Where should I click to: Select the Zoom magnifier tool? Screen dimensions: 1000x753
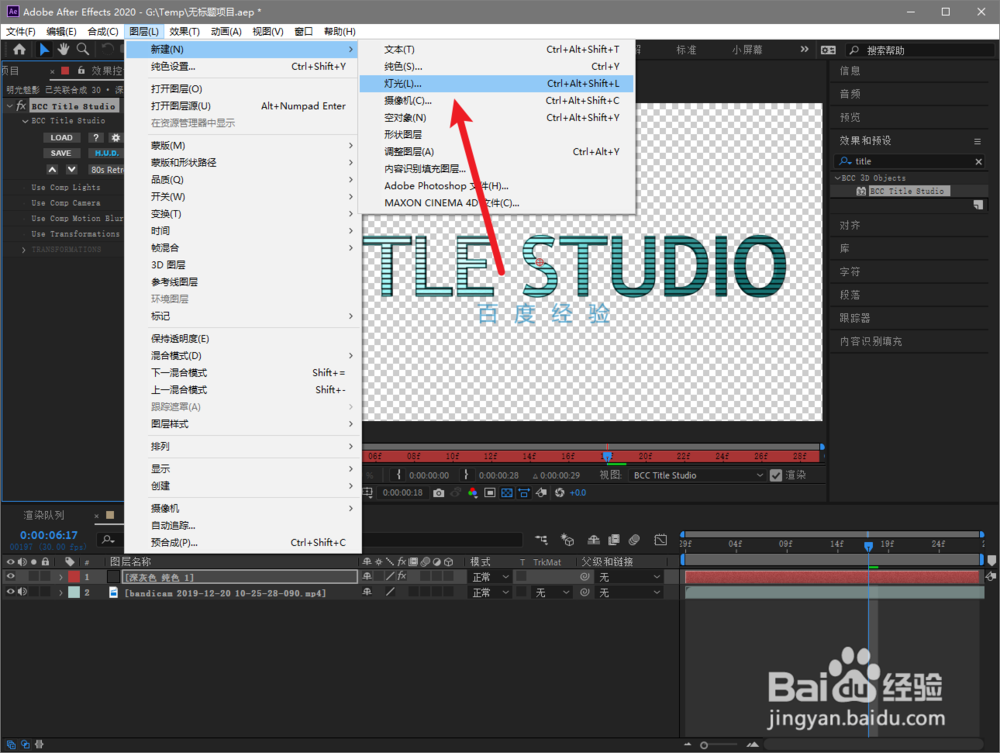click(83, 49)
